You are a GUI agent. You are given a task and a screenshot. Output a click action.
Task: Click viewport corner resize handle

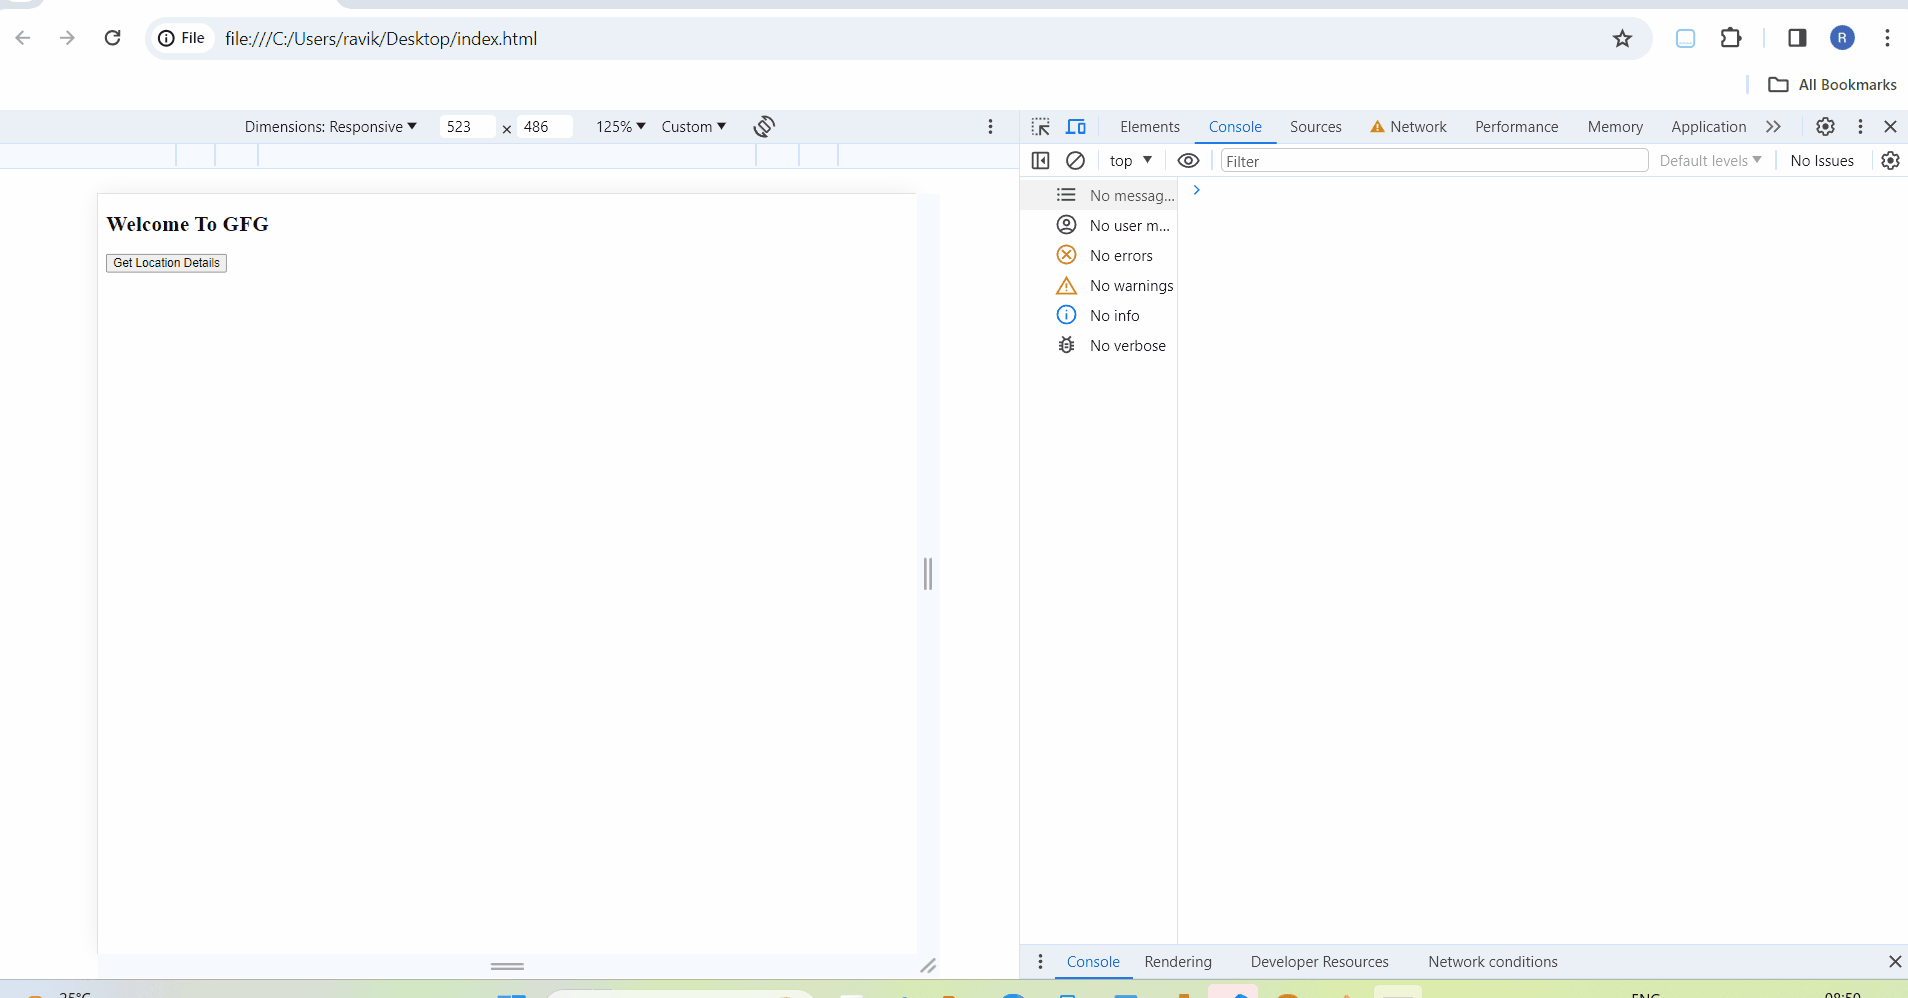tap(928, 965)
